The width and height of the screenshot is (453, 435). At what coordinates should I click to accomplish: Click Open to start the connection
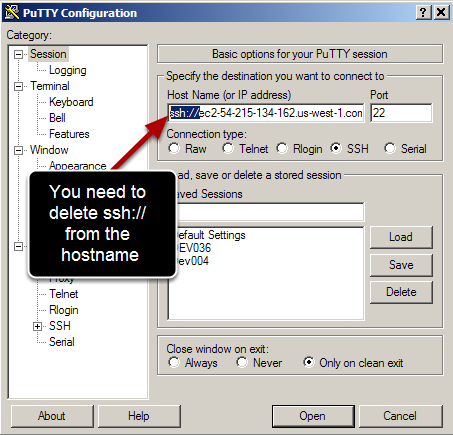[313, 416]
